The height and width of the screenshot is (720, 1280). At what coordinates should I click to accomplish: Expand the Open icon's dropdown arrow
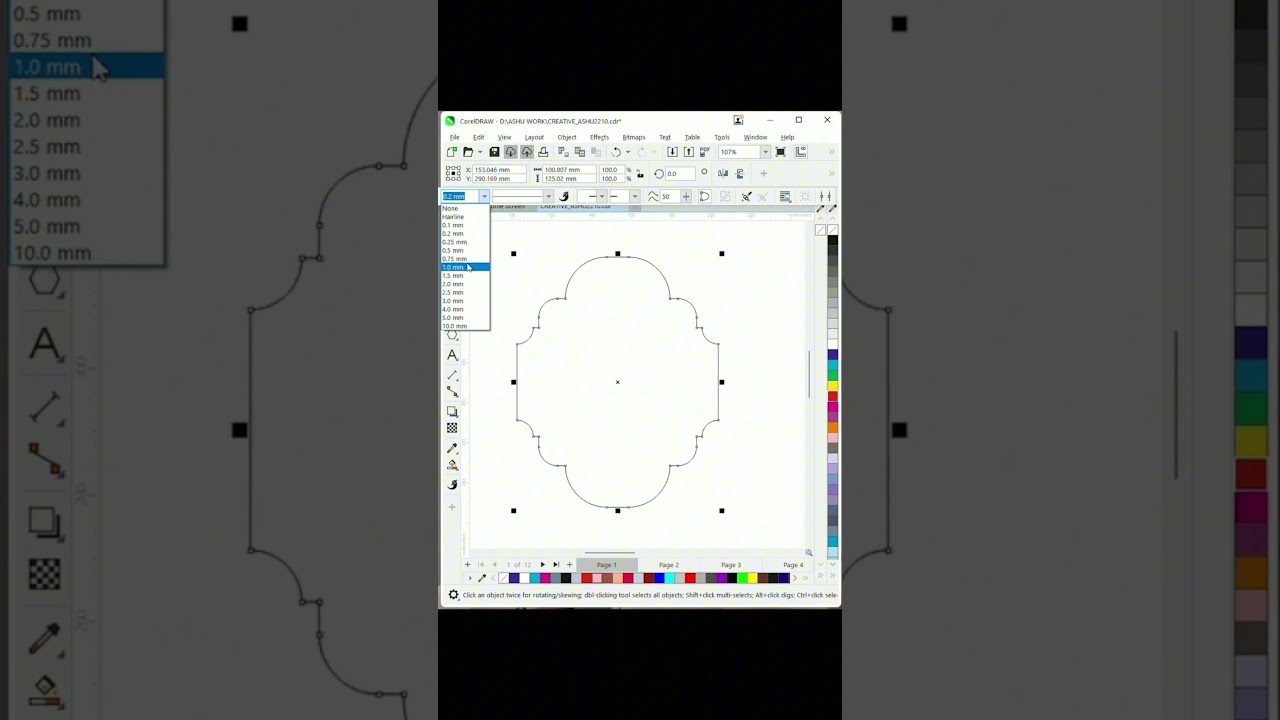pos(480,152)
